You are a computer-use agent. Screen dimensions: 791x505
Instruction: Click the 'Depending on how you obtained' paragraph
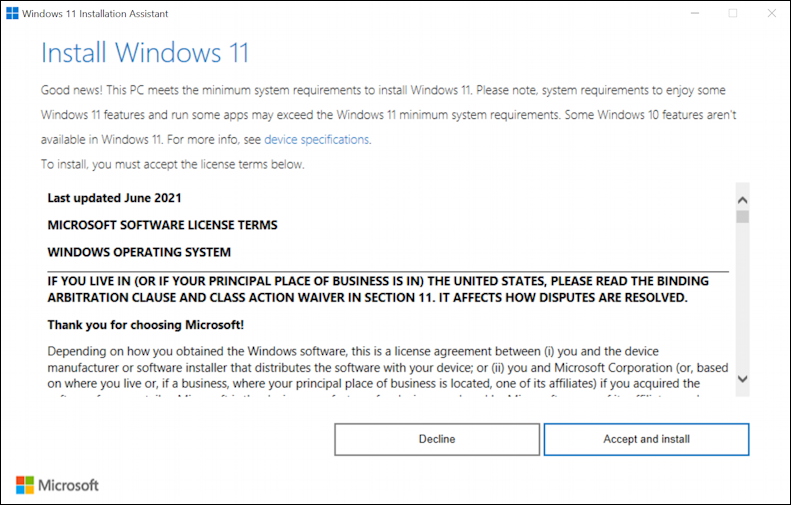pos(388,373)
